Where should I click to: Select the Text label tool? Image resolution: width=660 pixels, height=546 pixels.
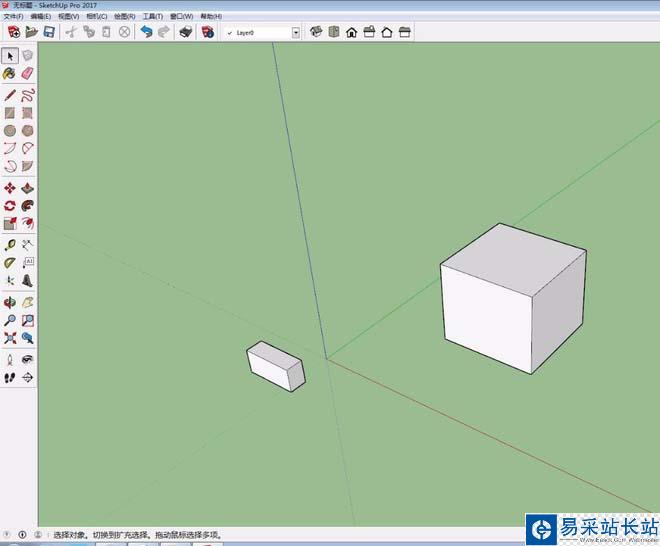27,263
